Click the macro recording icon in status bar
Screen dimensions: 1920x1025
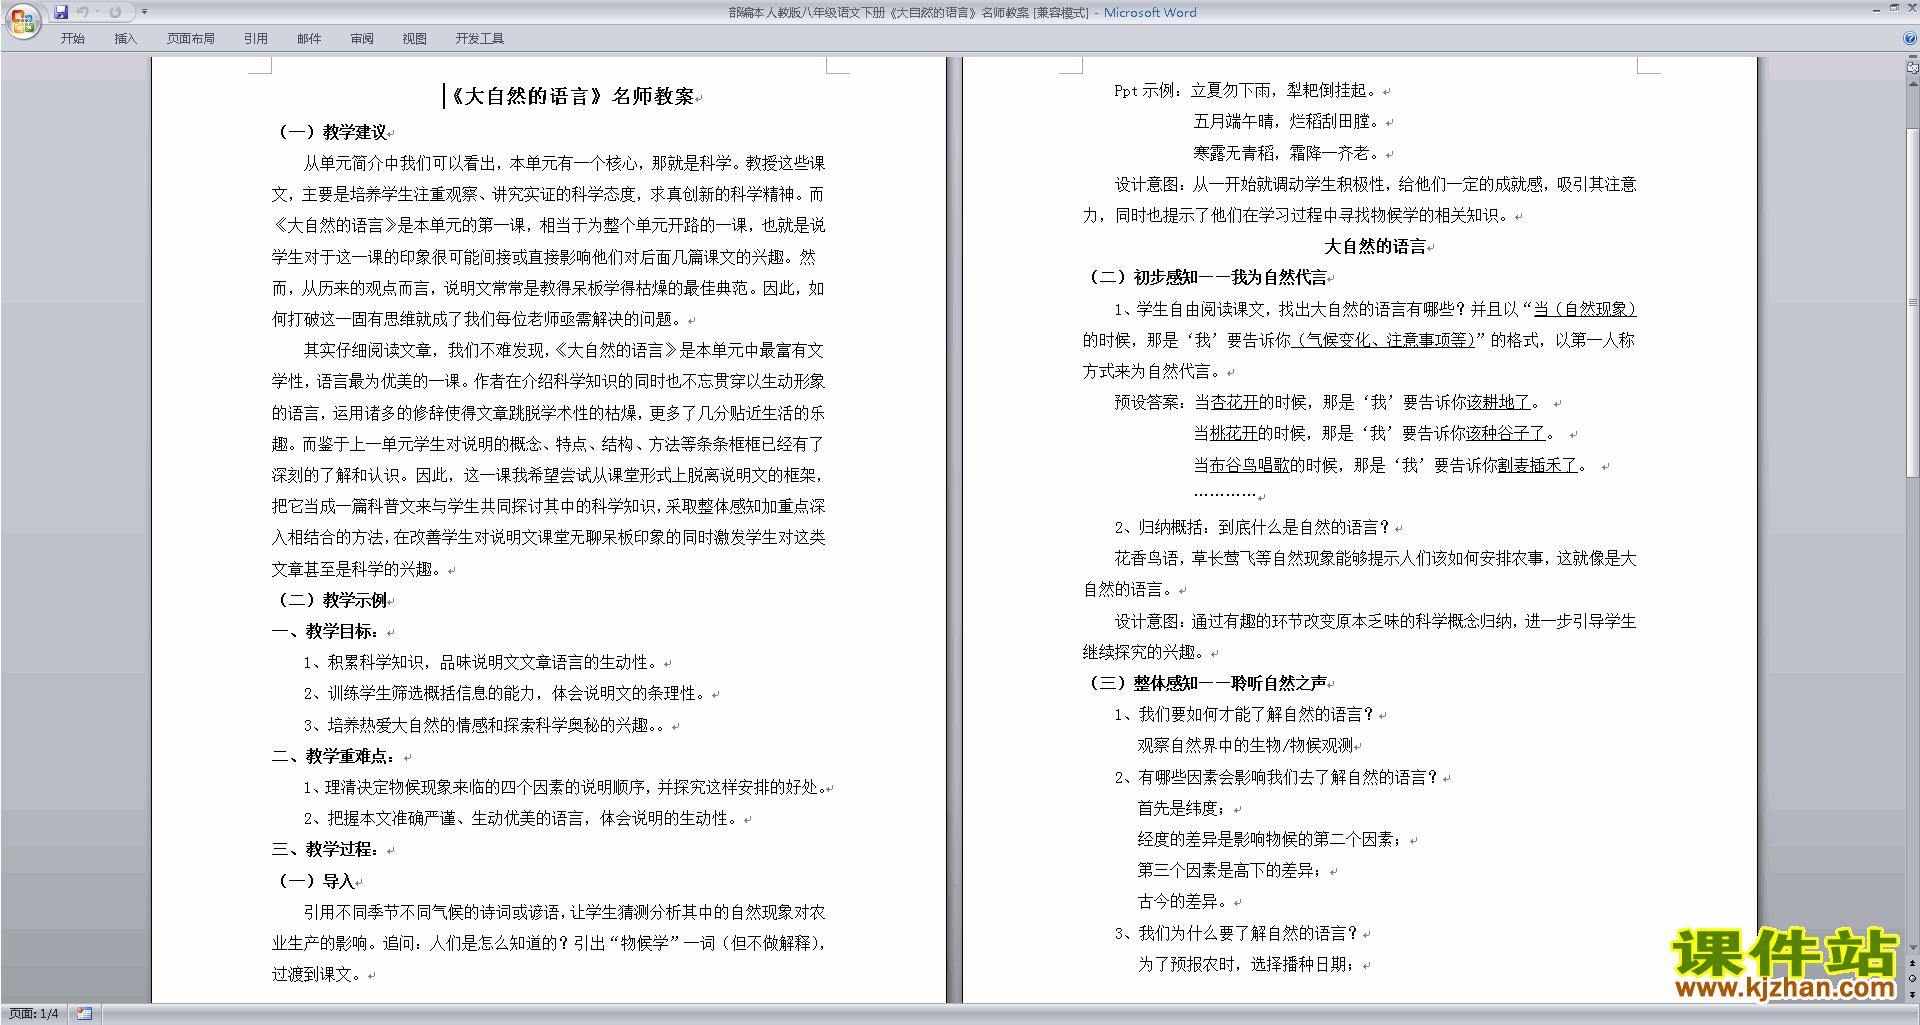(x=84, y=1014)
